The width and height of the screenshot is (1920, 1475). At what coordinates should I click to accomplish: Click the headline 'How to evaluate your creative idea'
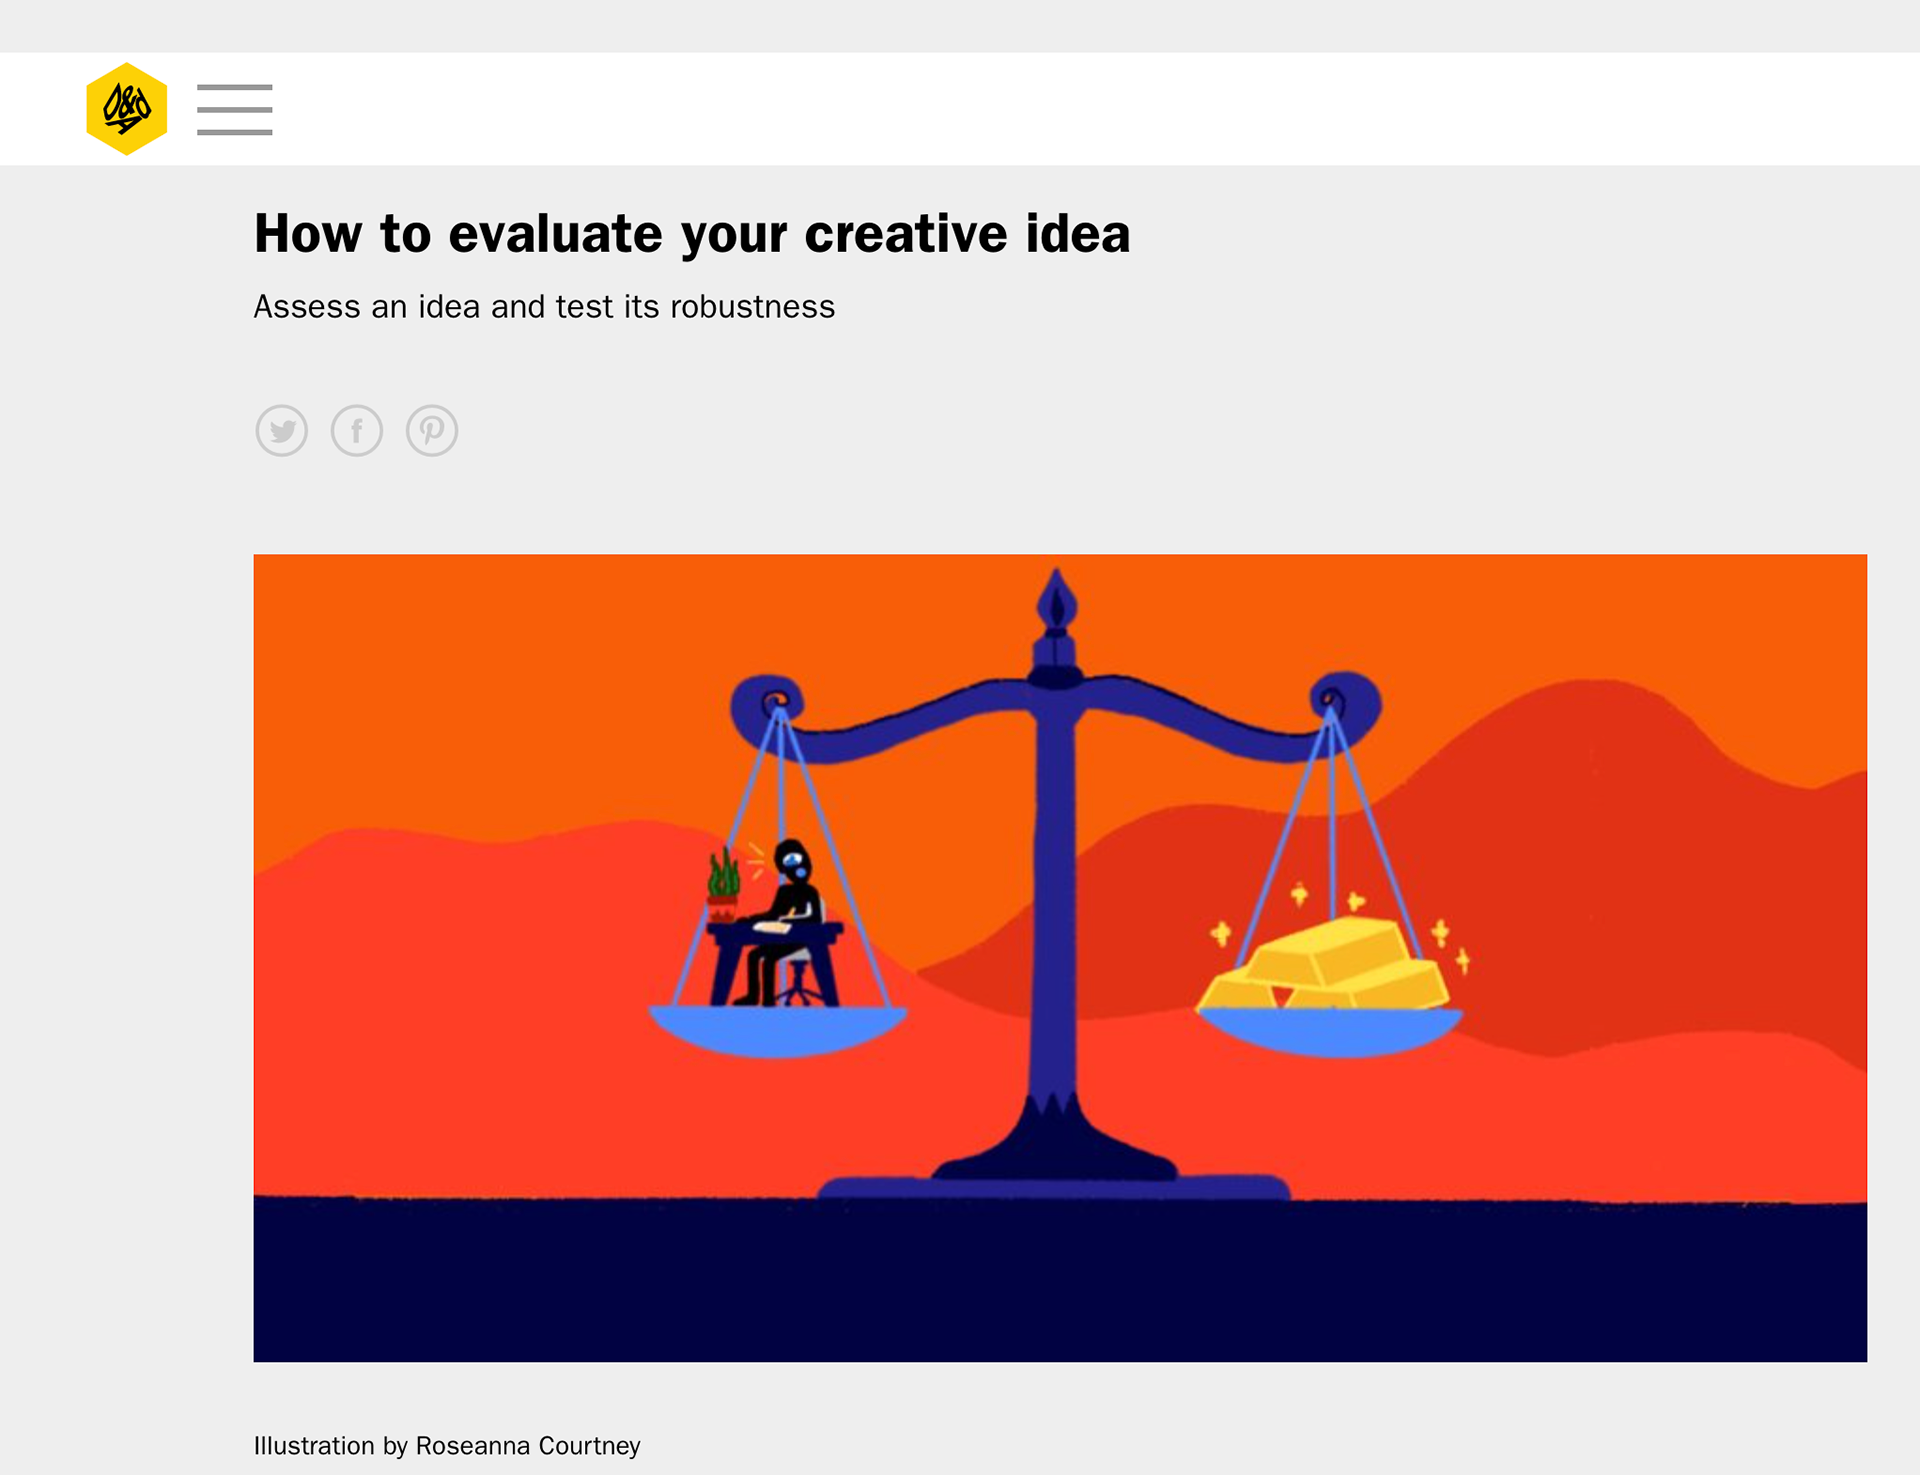coord(692,234)
